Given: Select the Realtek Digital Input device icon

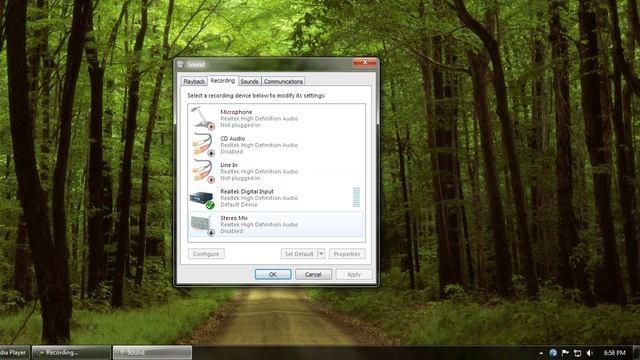Looking at the screenshot, I should (x=202, y=200).
